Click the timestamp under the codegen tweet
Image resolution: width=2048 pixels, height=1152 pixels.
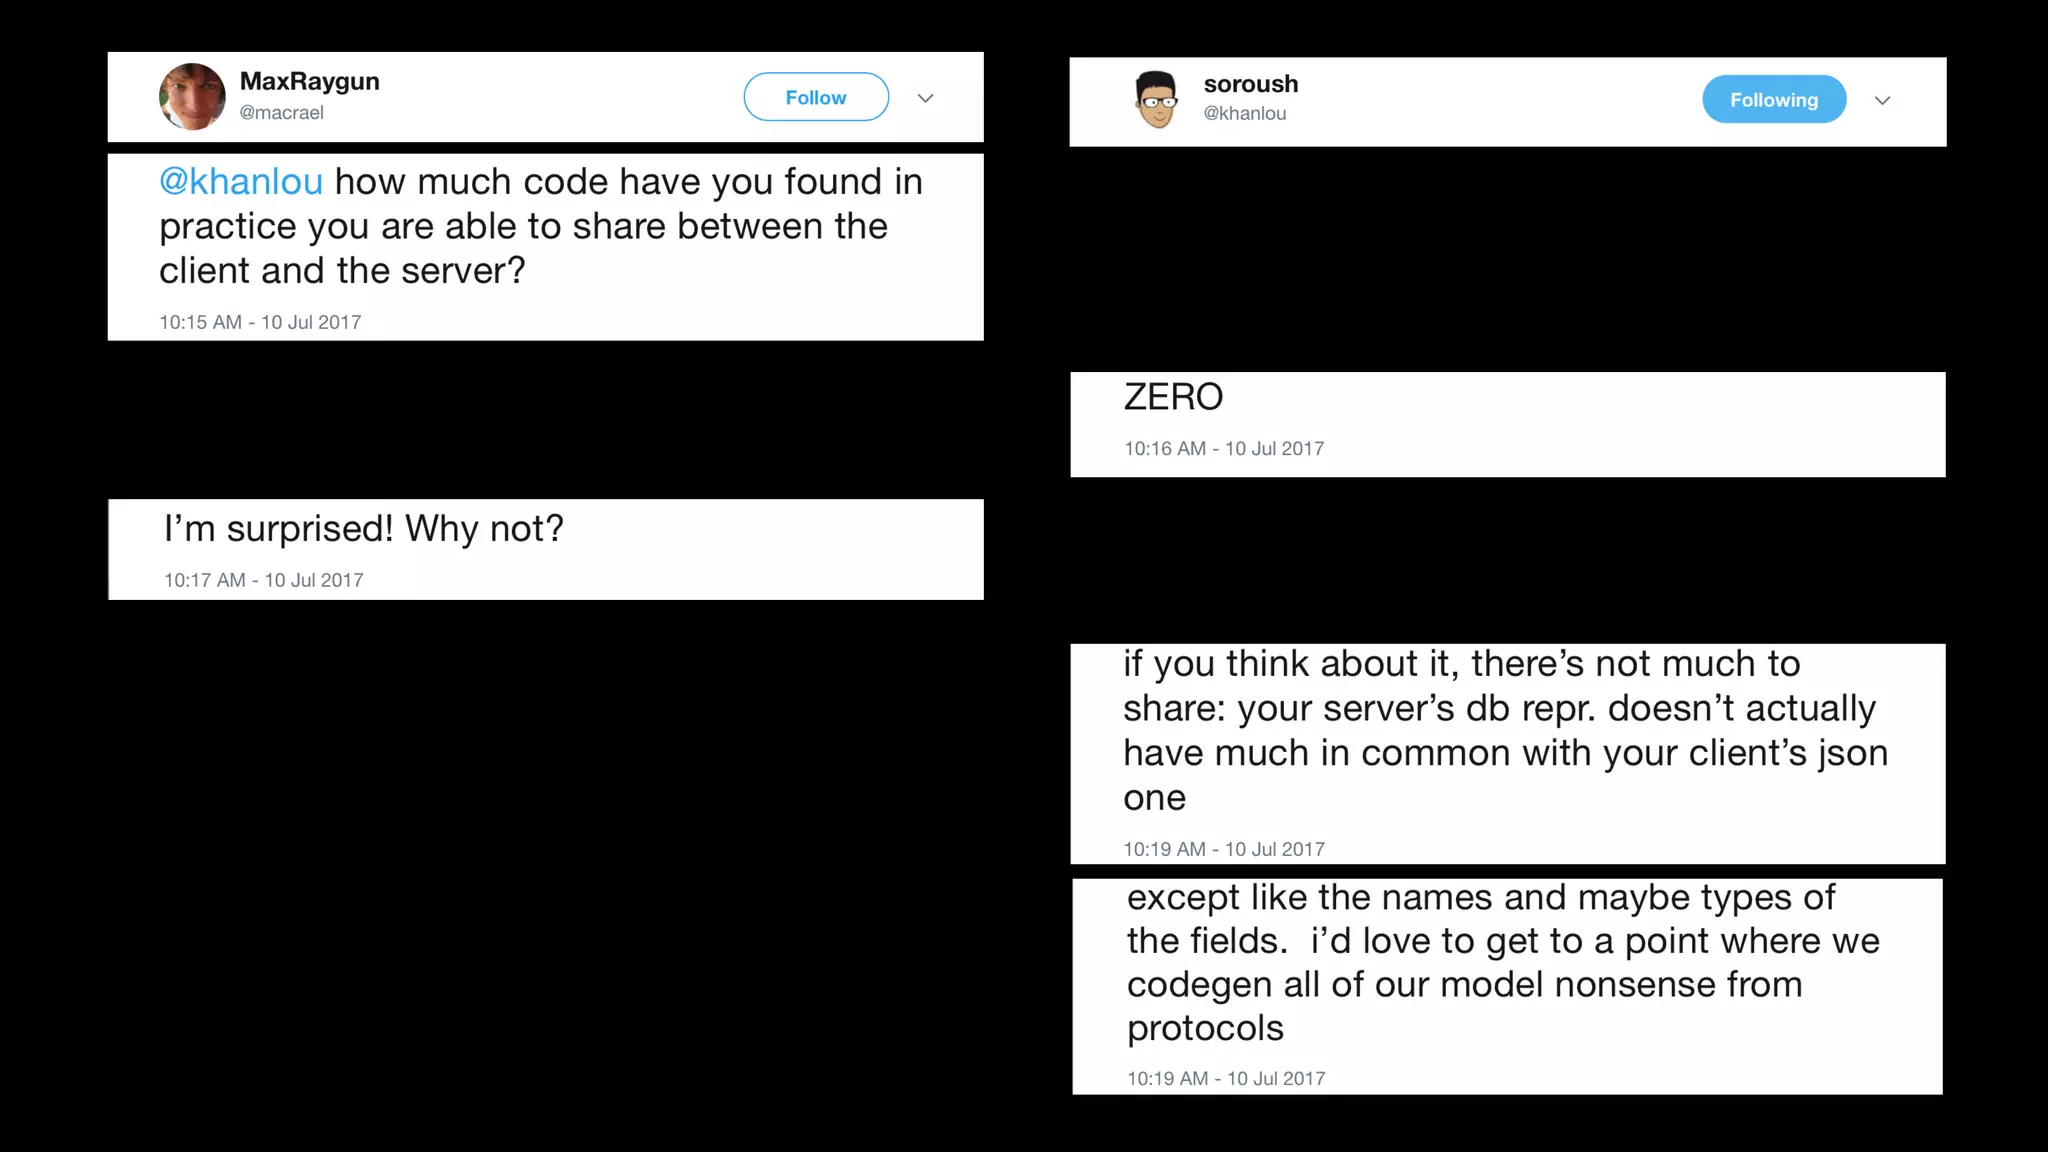pyautogui.click(x=1225, y=1078)
